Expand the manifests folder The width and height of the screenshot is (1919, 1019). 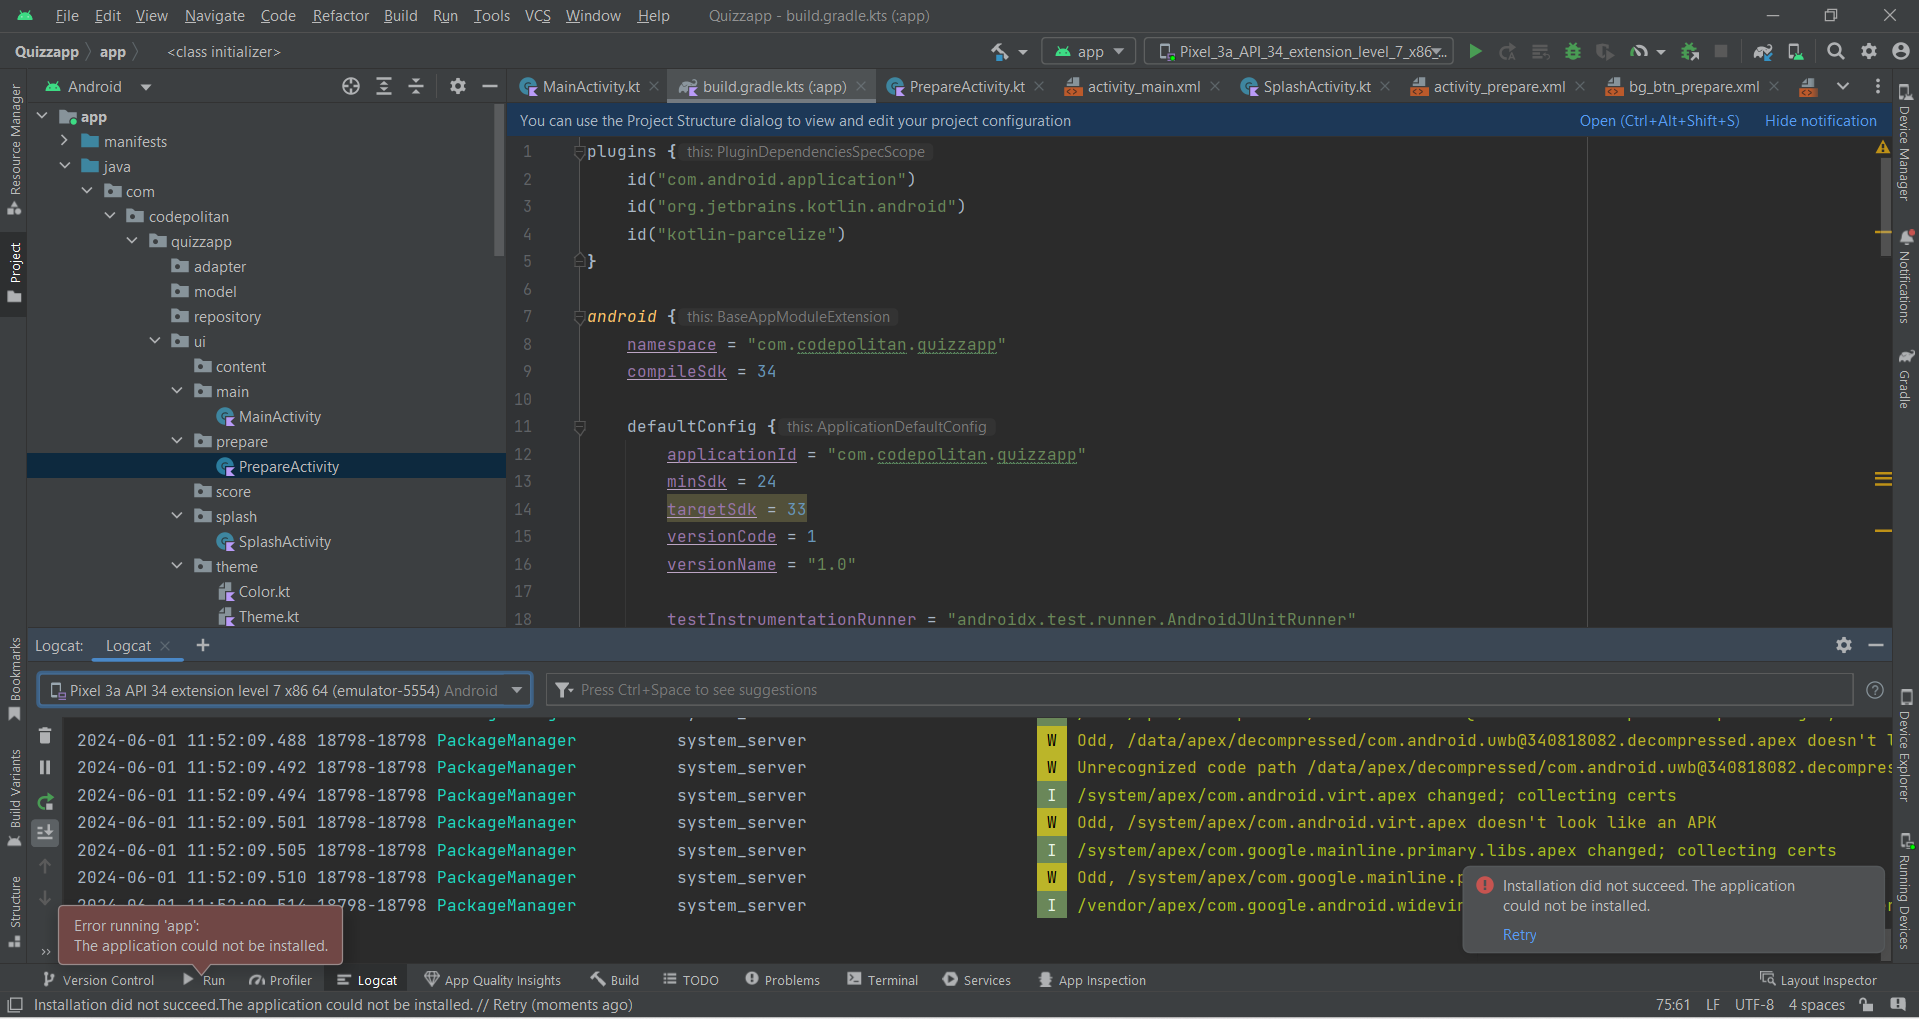[65, 141]
